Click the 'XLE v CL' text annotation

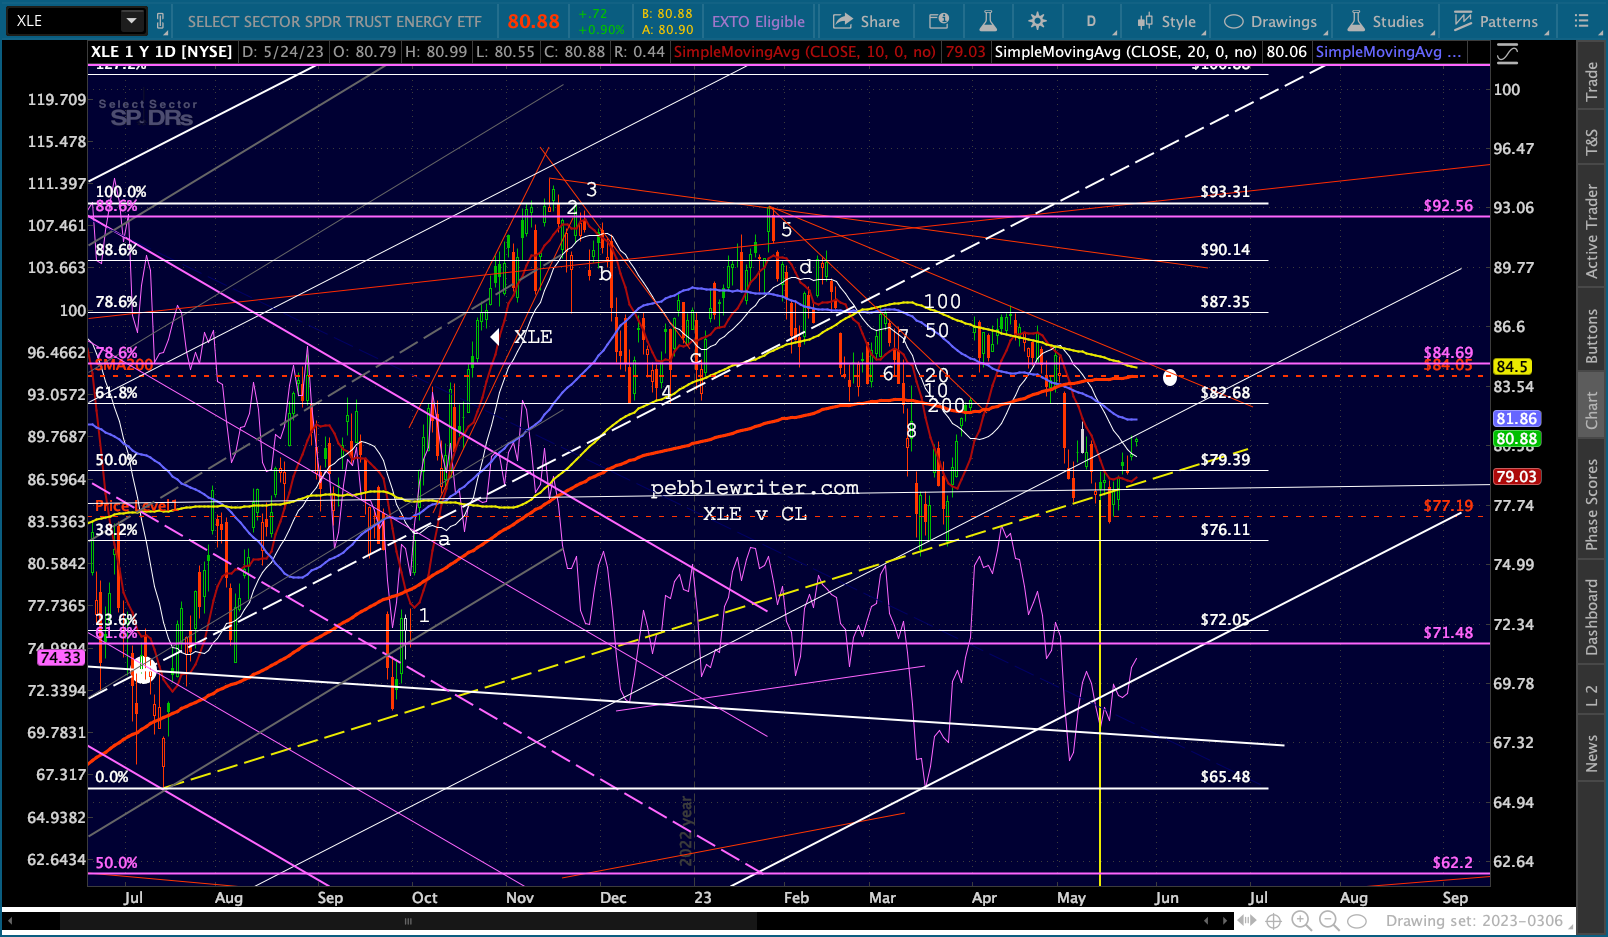754,514
